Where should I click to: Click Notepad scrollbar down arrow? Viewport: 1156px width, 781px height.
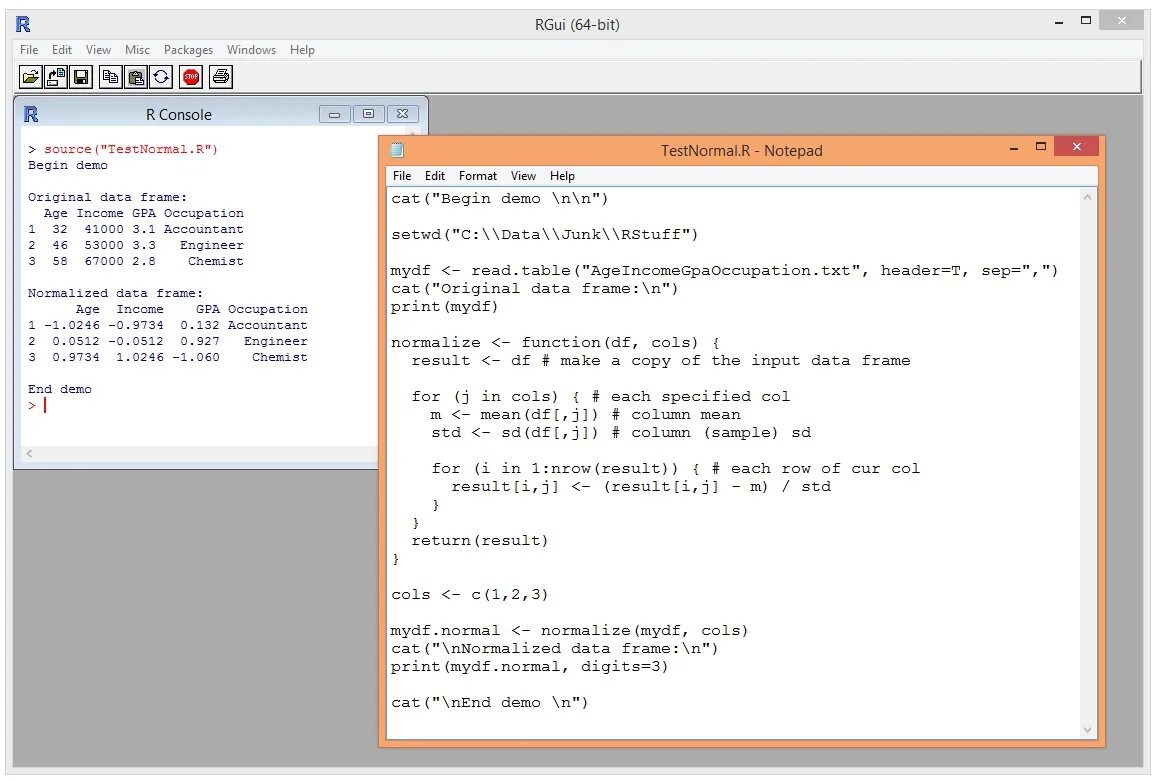(1087, 730)
